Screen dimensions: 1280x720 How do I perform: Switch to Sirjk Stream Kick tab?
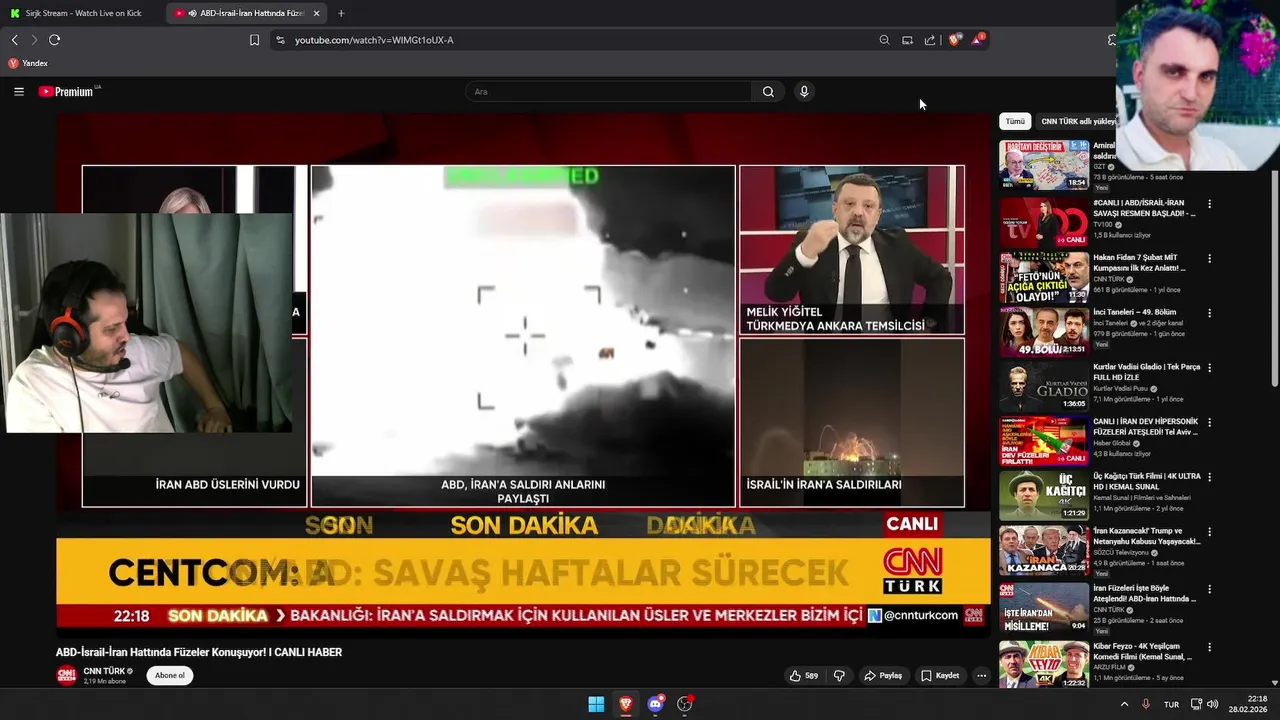[x=82, y=13]
